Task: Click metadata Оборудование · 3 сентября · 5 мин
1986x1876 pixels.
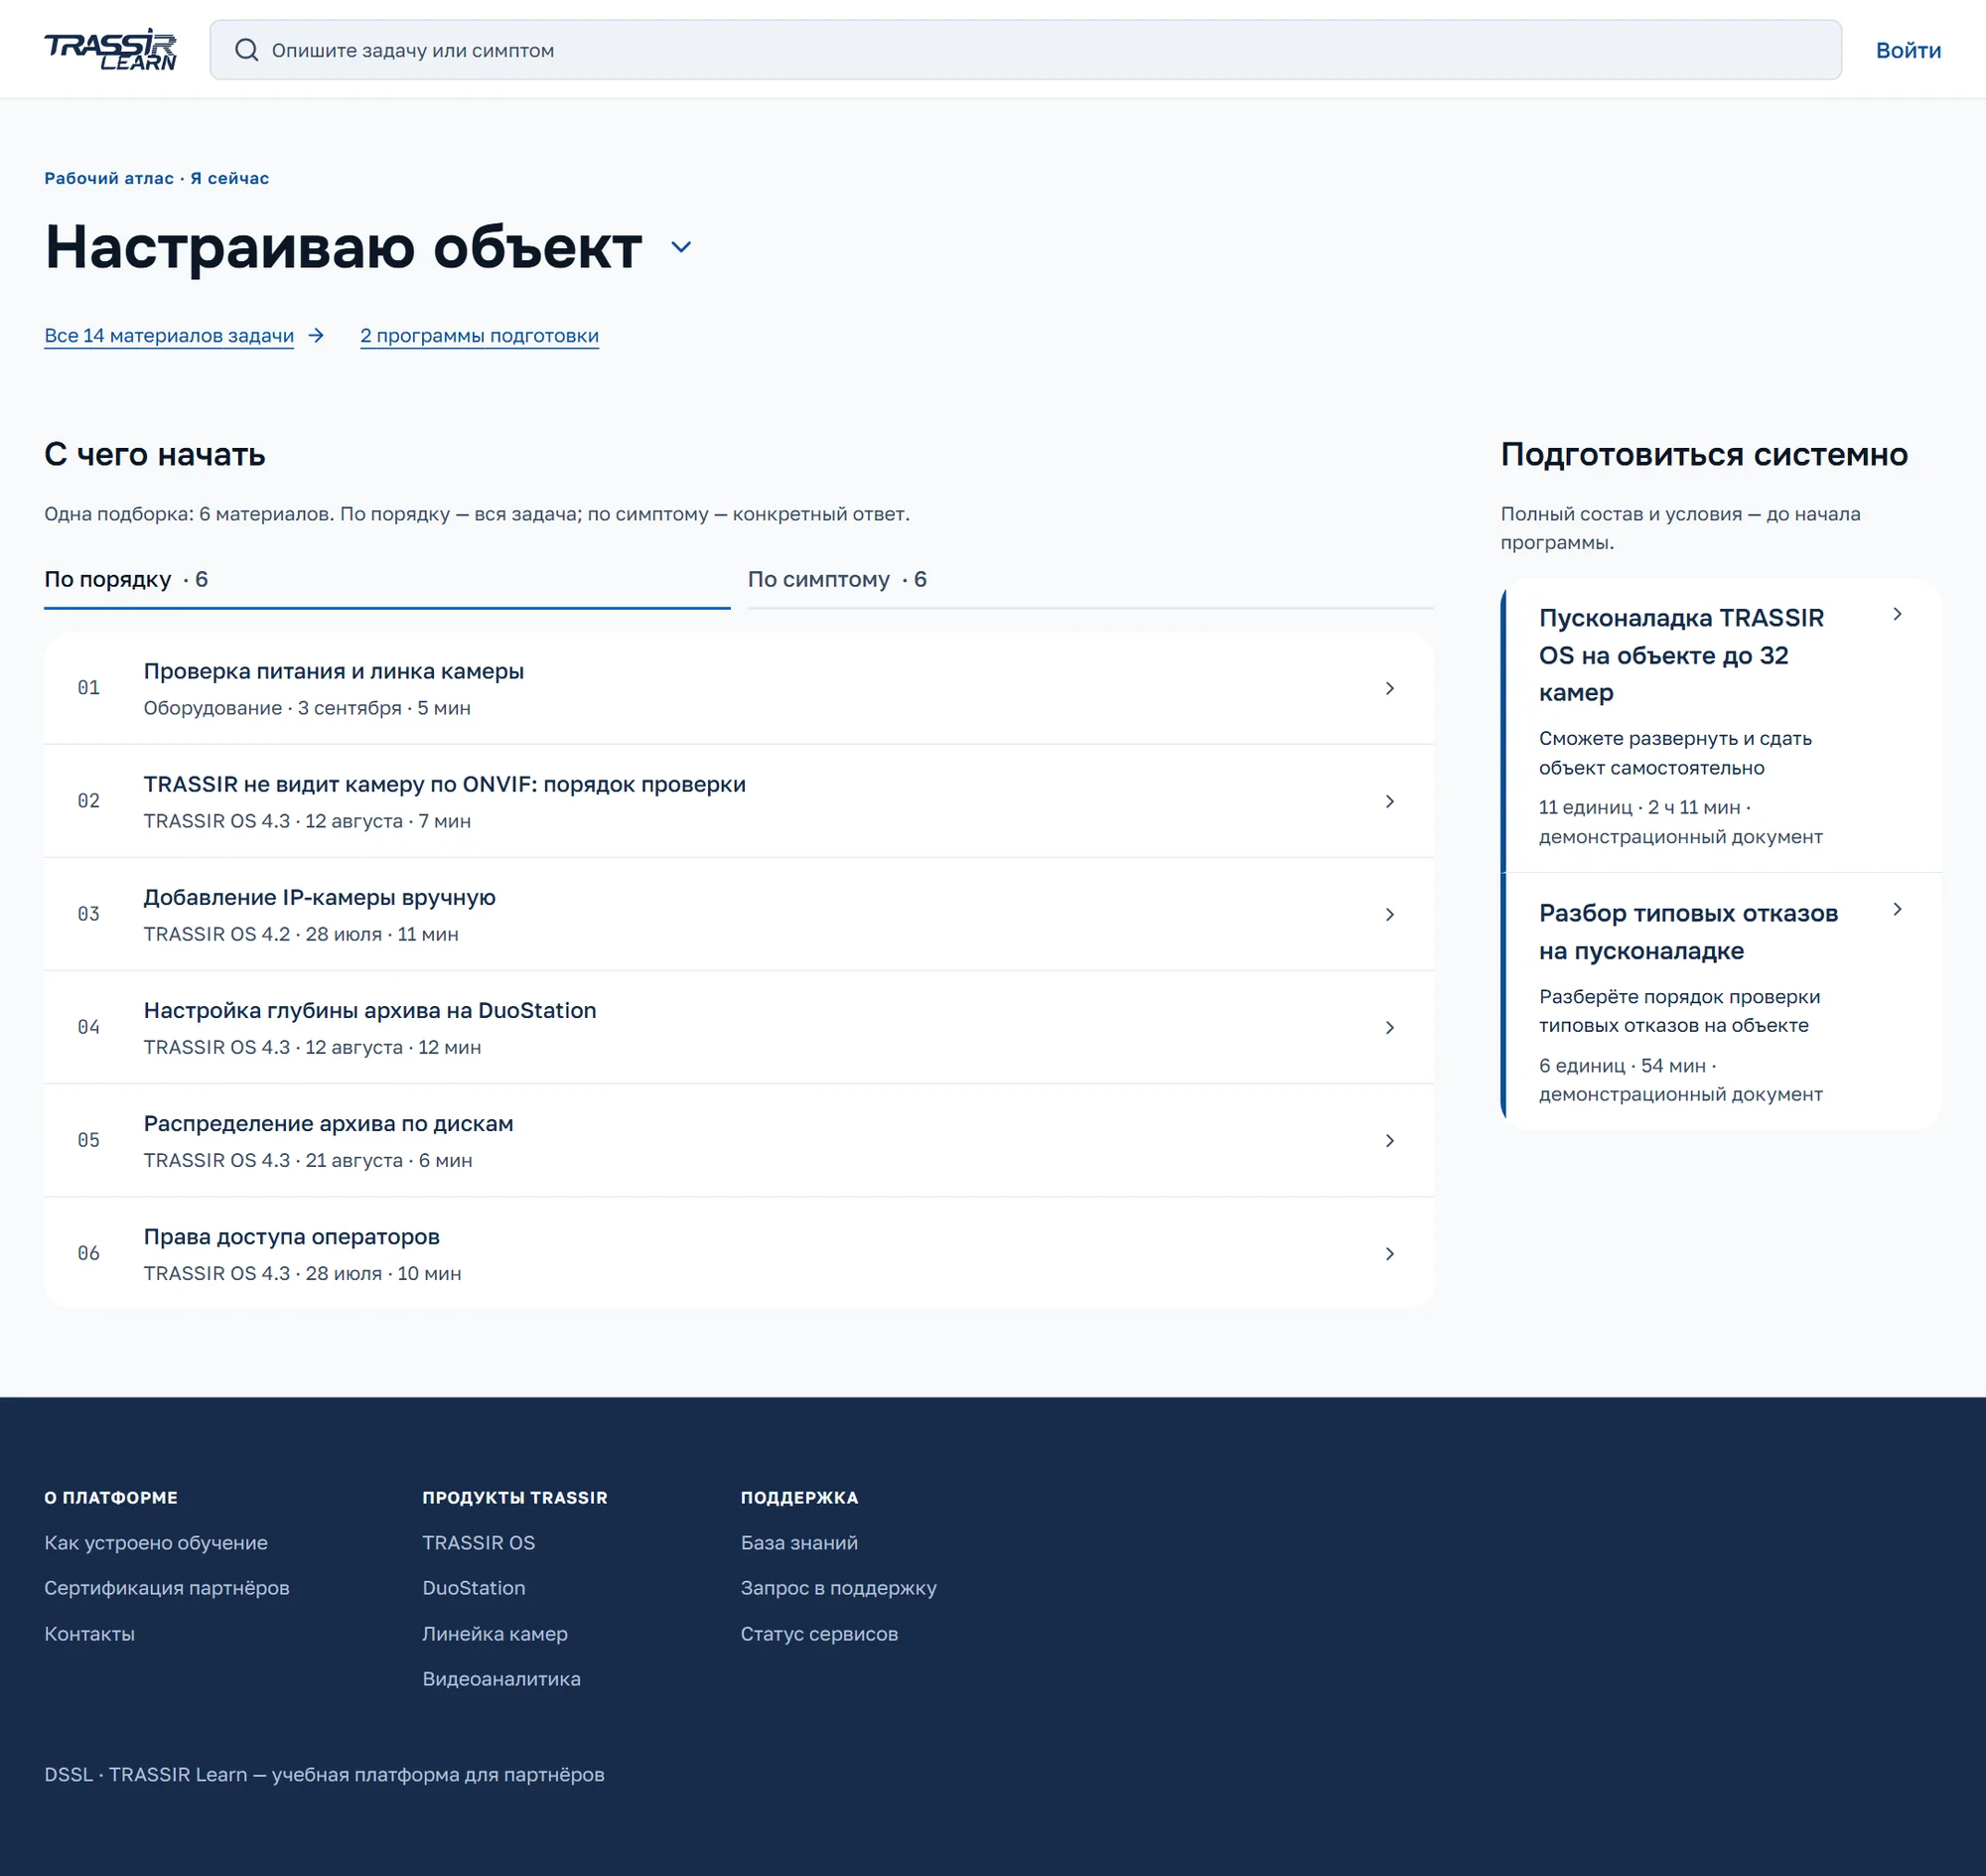Action: click(307, 708)
